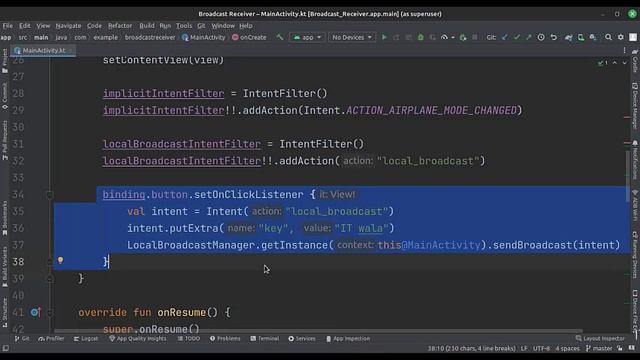Open the Device Manager toolbar icon
The image size is (640, 360).
tap(581, 37)
